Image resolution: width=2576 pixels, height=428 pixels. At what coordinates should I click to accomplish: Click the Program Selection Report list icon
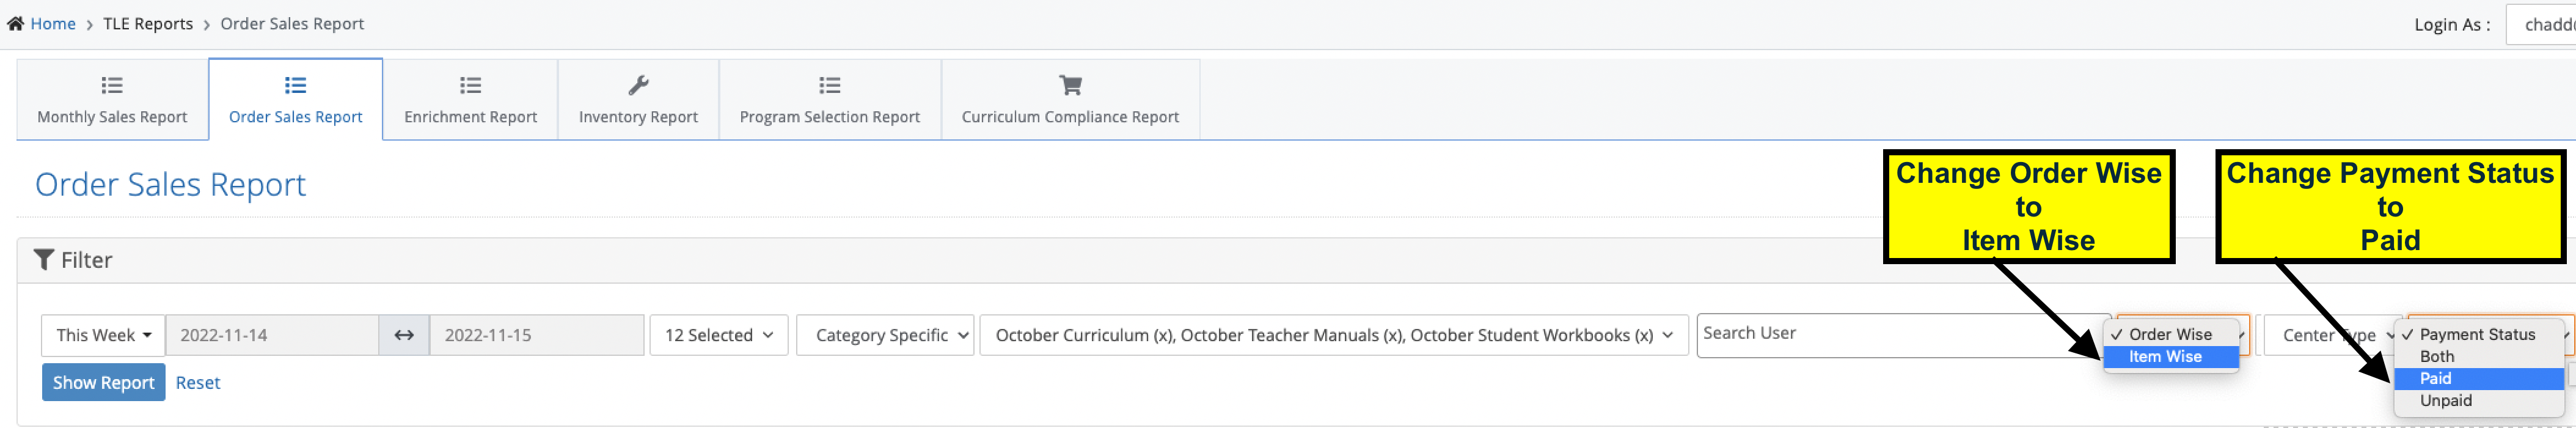coord(829,85)
